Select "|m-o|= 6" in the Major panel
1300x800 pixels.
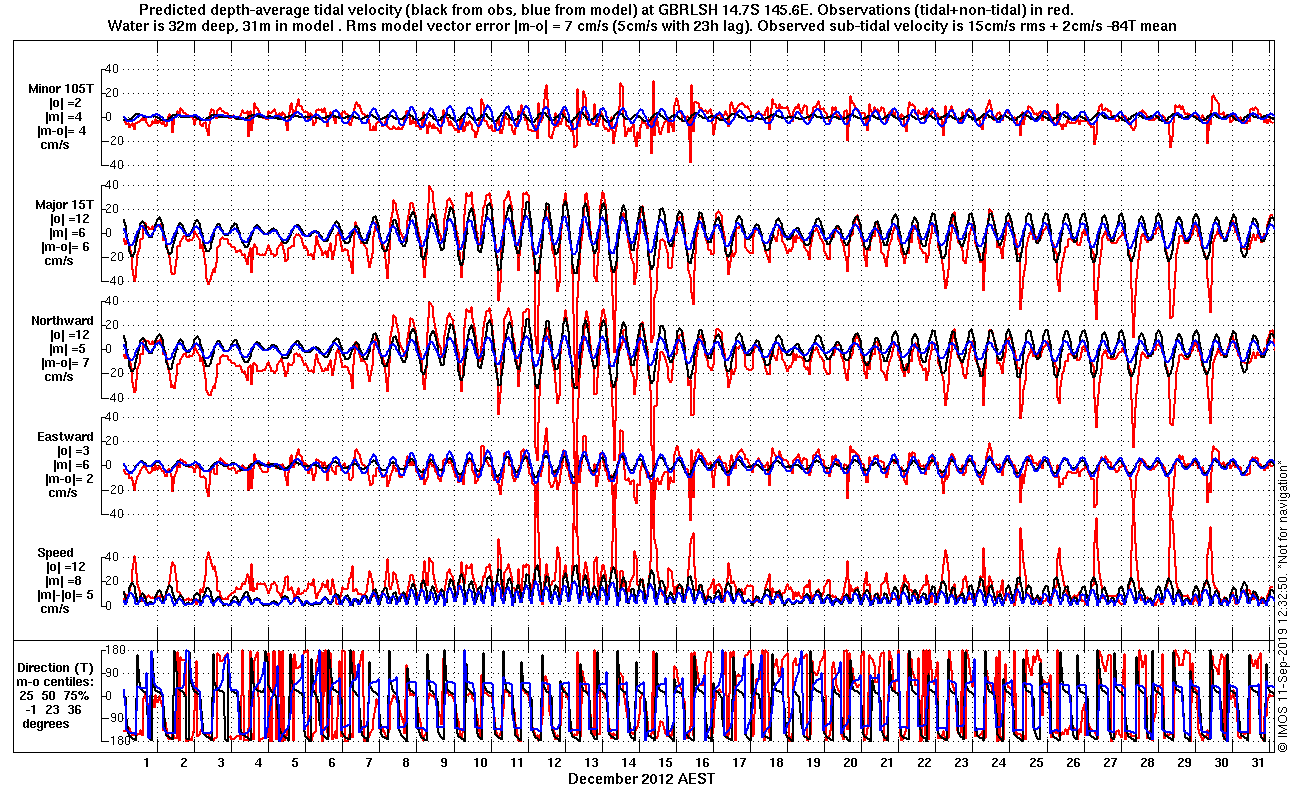[x=66, y=247]
